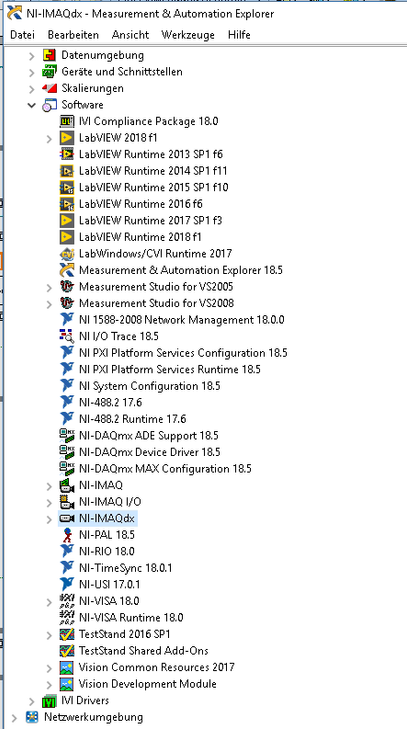Click the LabWindows/CVI Runtime icon

pyautogui.click(x=67, y=254)
